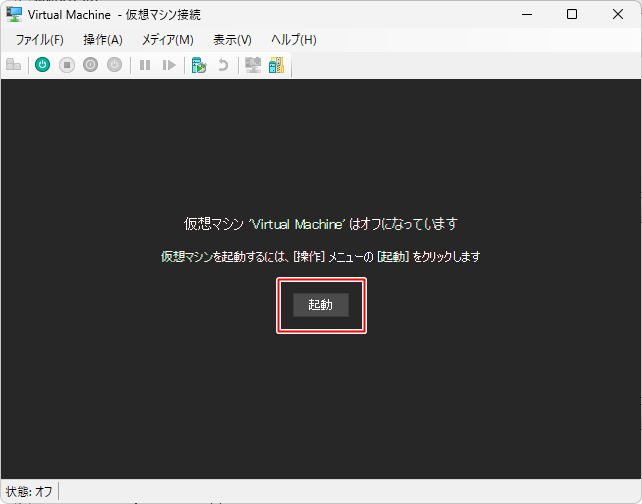Click the Ctrl+Alt+Del toolbar icon
Image resolution: width=642 pixels, height=504 pixels.
pyautogui.click(x=13, y=65)
